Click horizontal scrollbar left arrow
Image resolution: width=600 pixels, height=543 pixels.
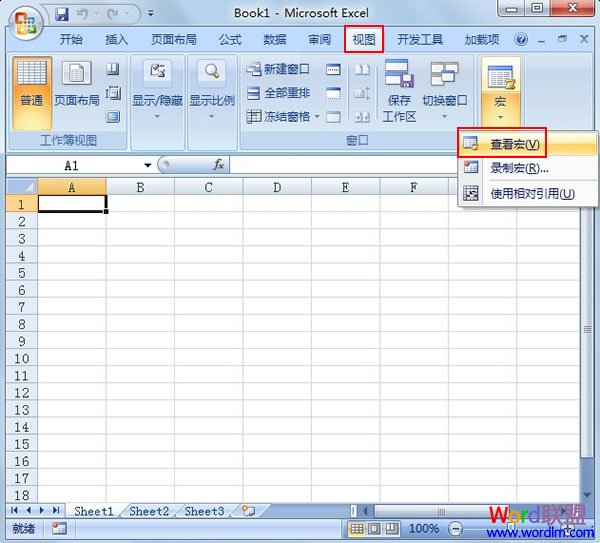[x=366, y=510]
